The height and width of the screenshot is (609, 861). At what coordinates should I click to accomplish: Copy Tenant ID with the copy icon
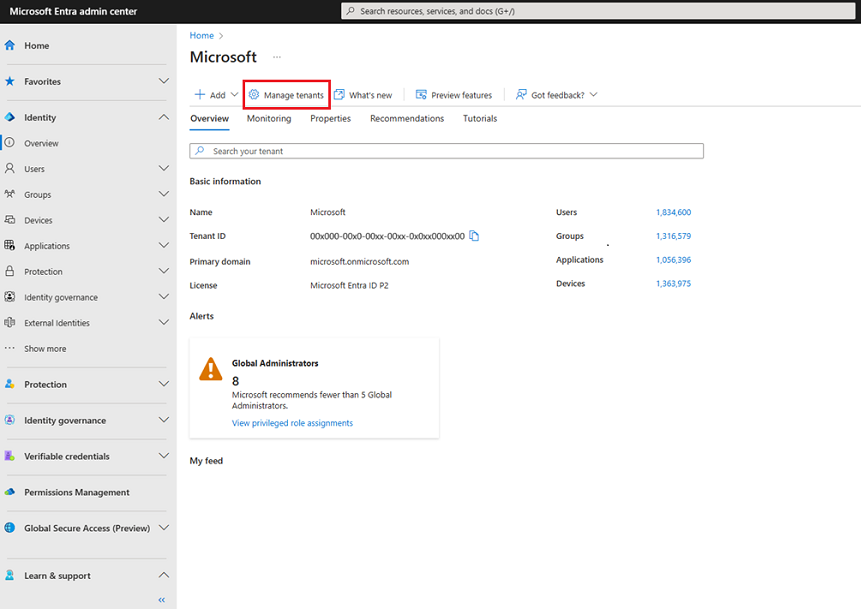click(474, 236)
